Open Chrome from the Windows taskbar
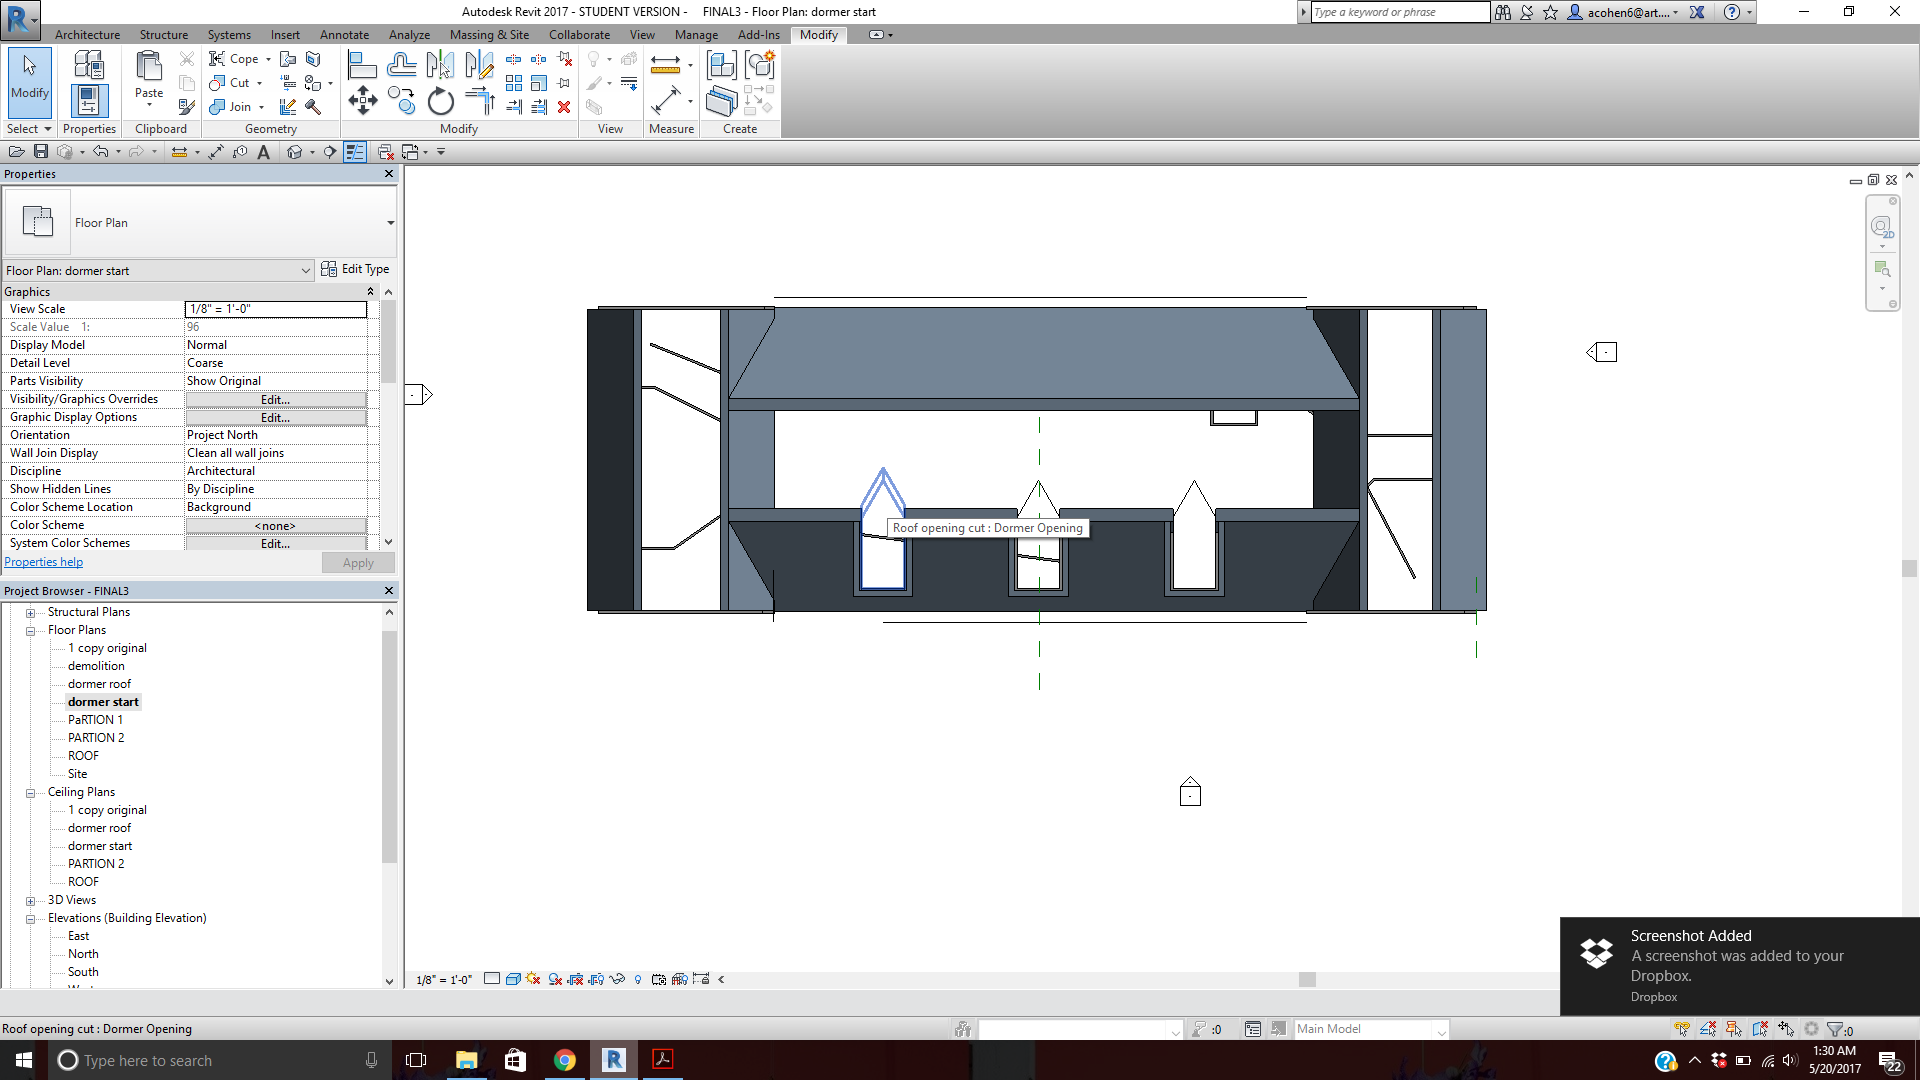Image resolution: width=1920 pixels, height=1080 pixels. click(565, 1060)
